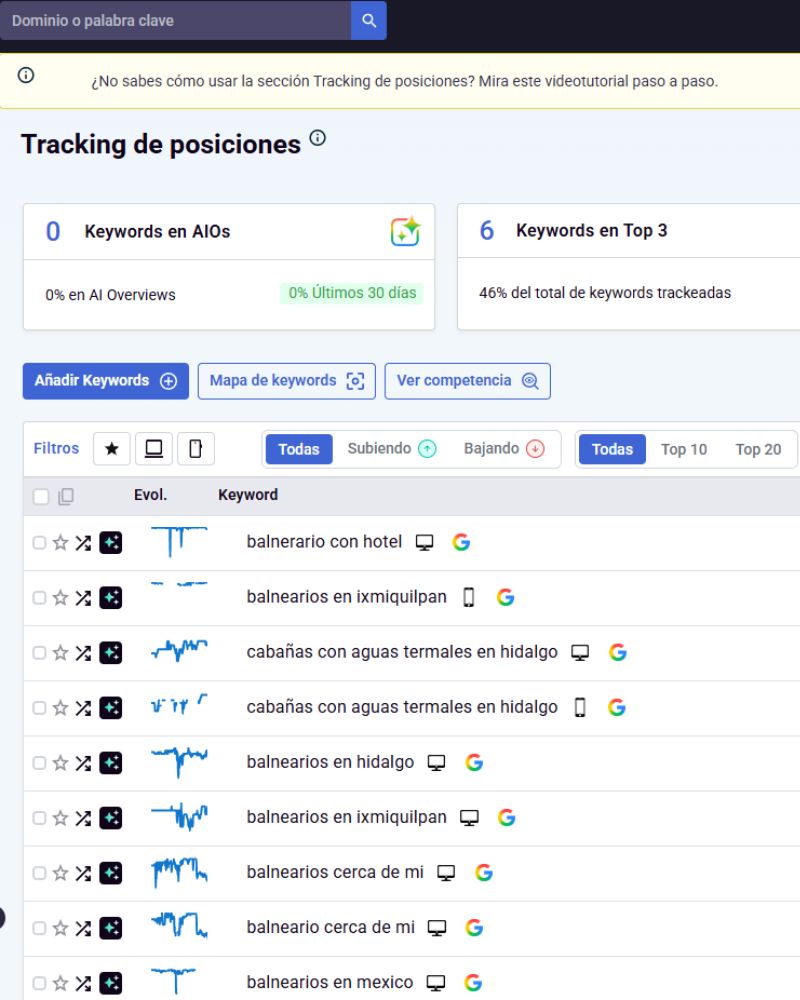Filter by mobile device icon button
The height and width of the screenshot is (1000, 800).
click(x=196, y=449)
